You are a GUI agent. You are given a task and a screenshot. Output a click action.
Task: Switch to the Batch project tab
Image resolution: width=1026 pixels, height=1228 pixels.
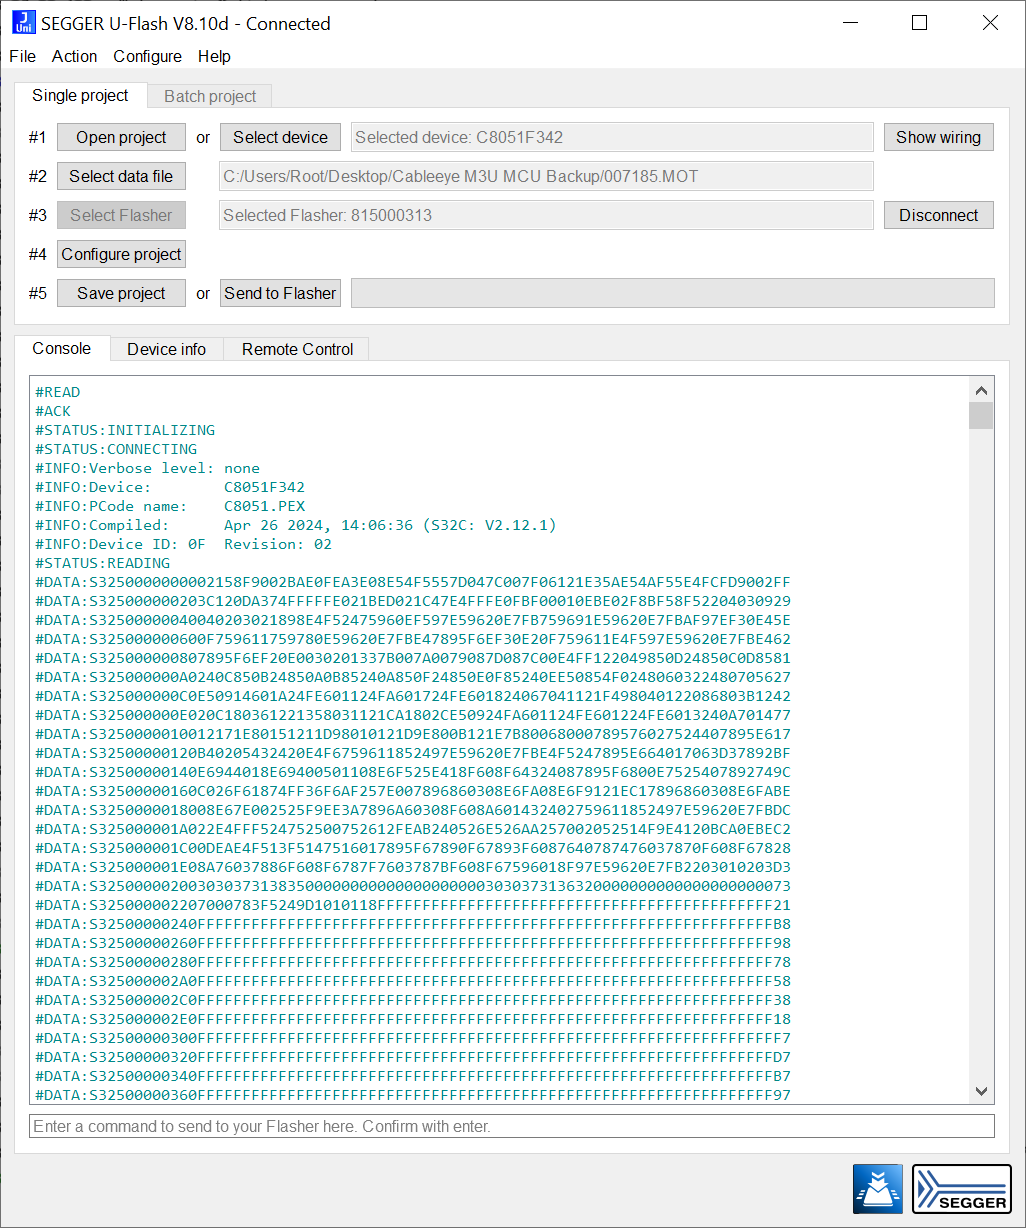coord(210,96)
